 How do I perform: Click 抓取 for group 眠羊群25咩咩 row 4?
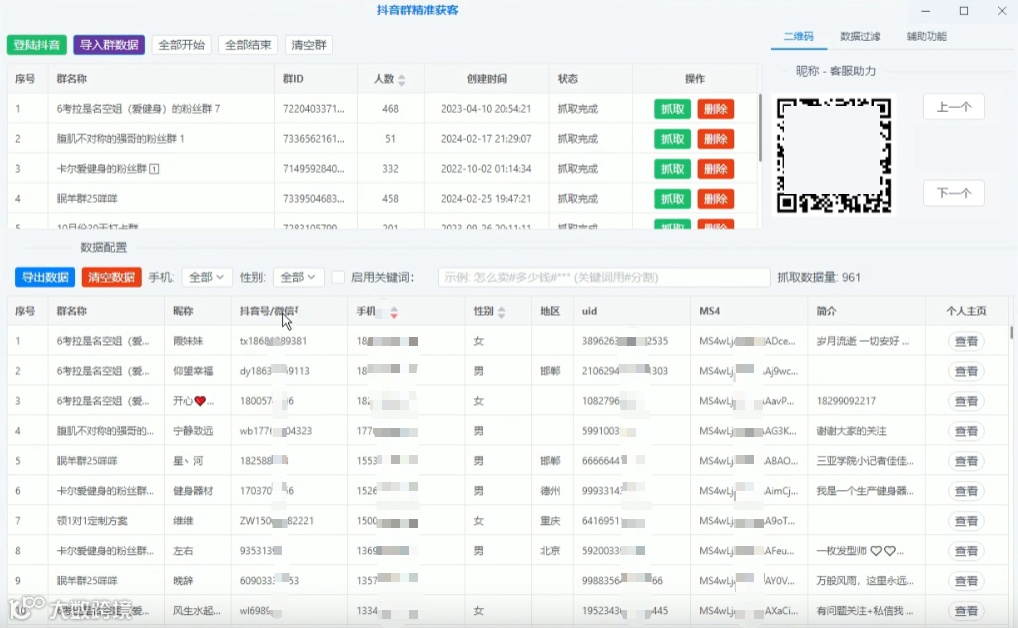coord(672,199)
